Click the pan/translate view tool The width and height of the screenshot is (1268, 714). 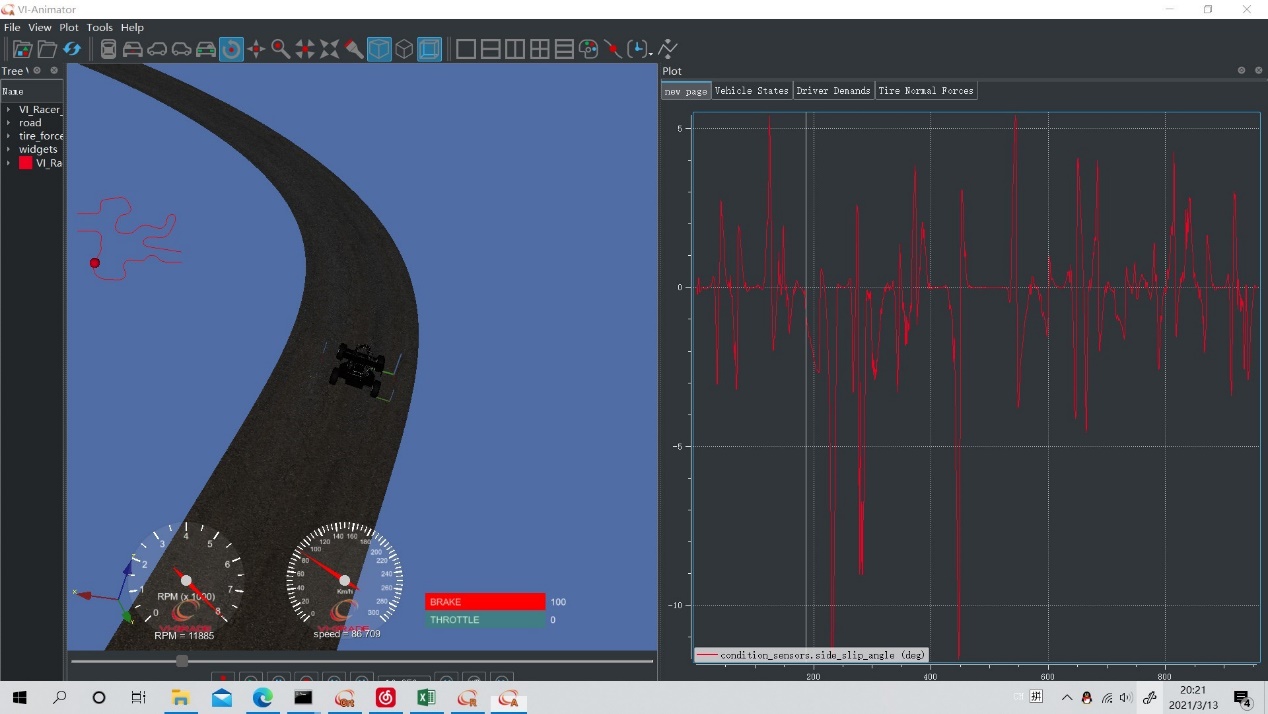tap(256, 49)
